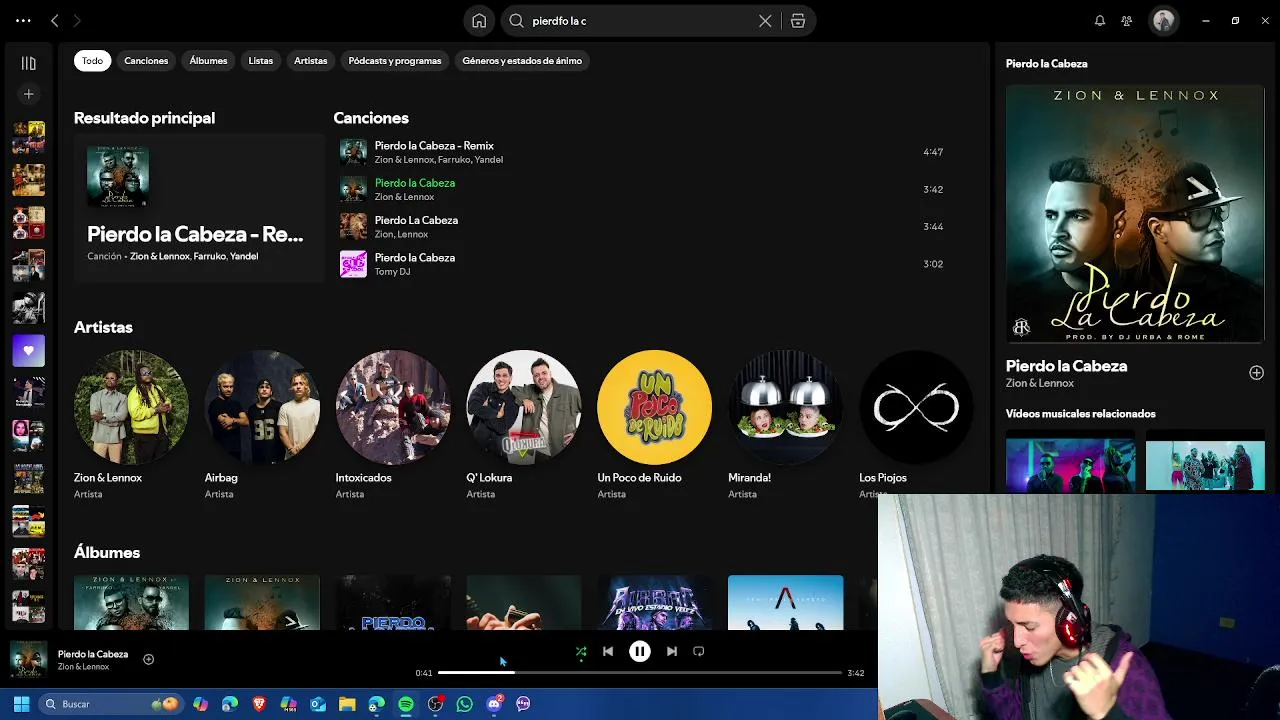Open Zion & Lennox link in now playing bar
This screenshot has height=720, width=1280.
[83, 667]
